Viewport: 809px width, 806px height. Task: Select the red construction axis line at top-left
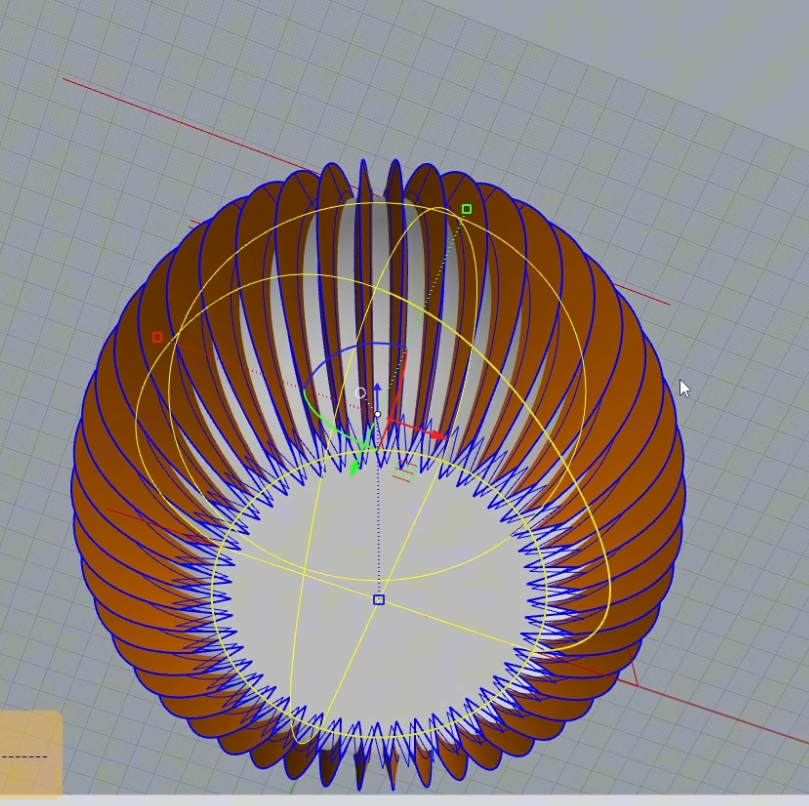click(x=120, y=98)
